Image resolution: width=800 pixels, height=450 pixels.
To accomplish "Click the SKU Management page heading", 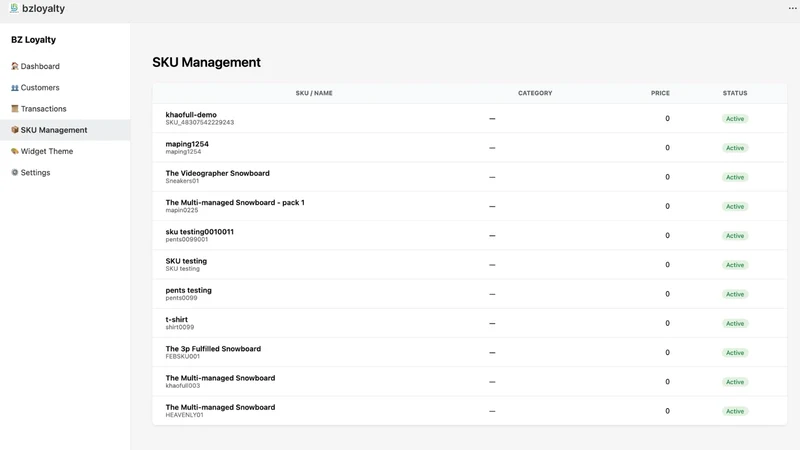I will (x=206, y=62).
